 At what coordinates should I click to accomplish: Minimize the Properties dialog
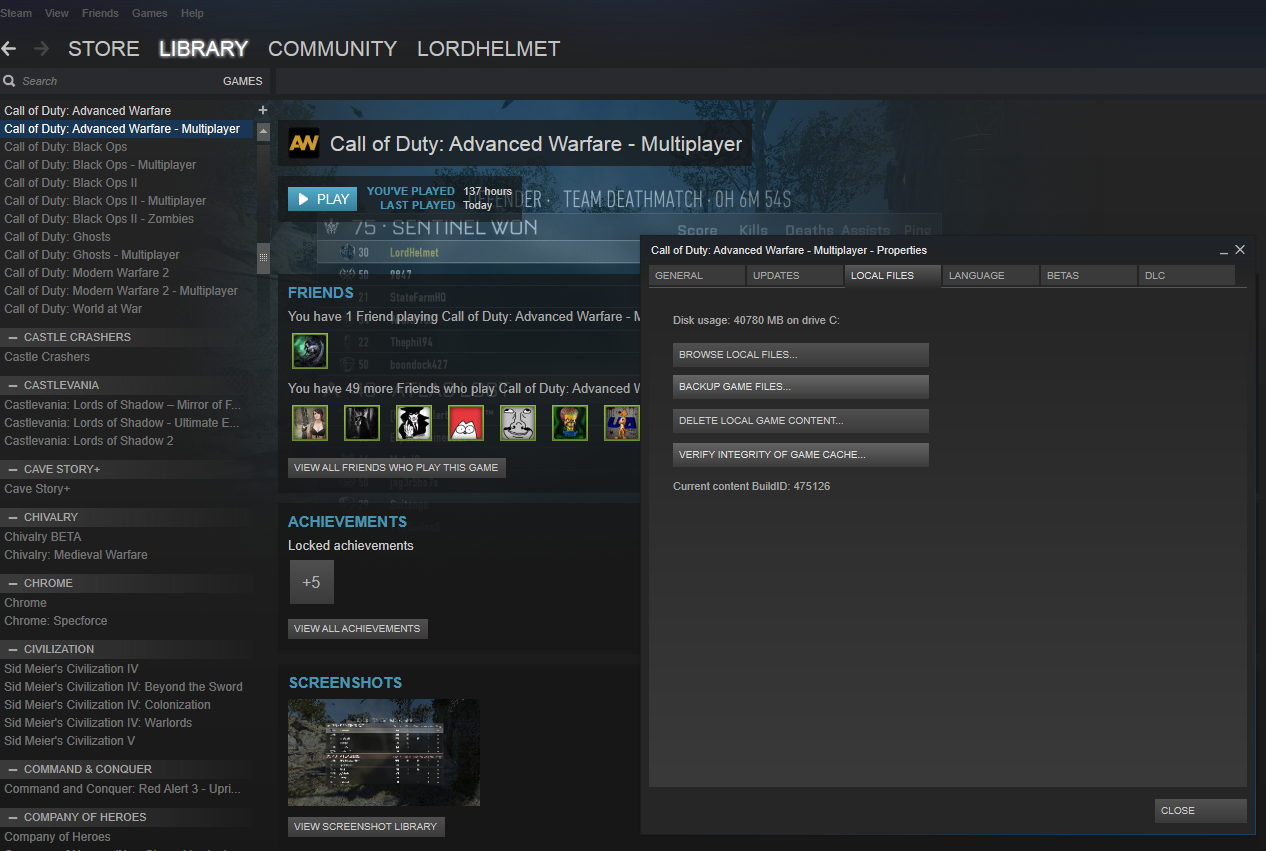(x=1223, y=251)
